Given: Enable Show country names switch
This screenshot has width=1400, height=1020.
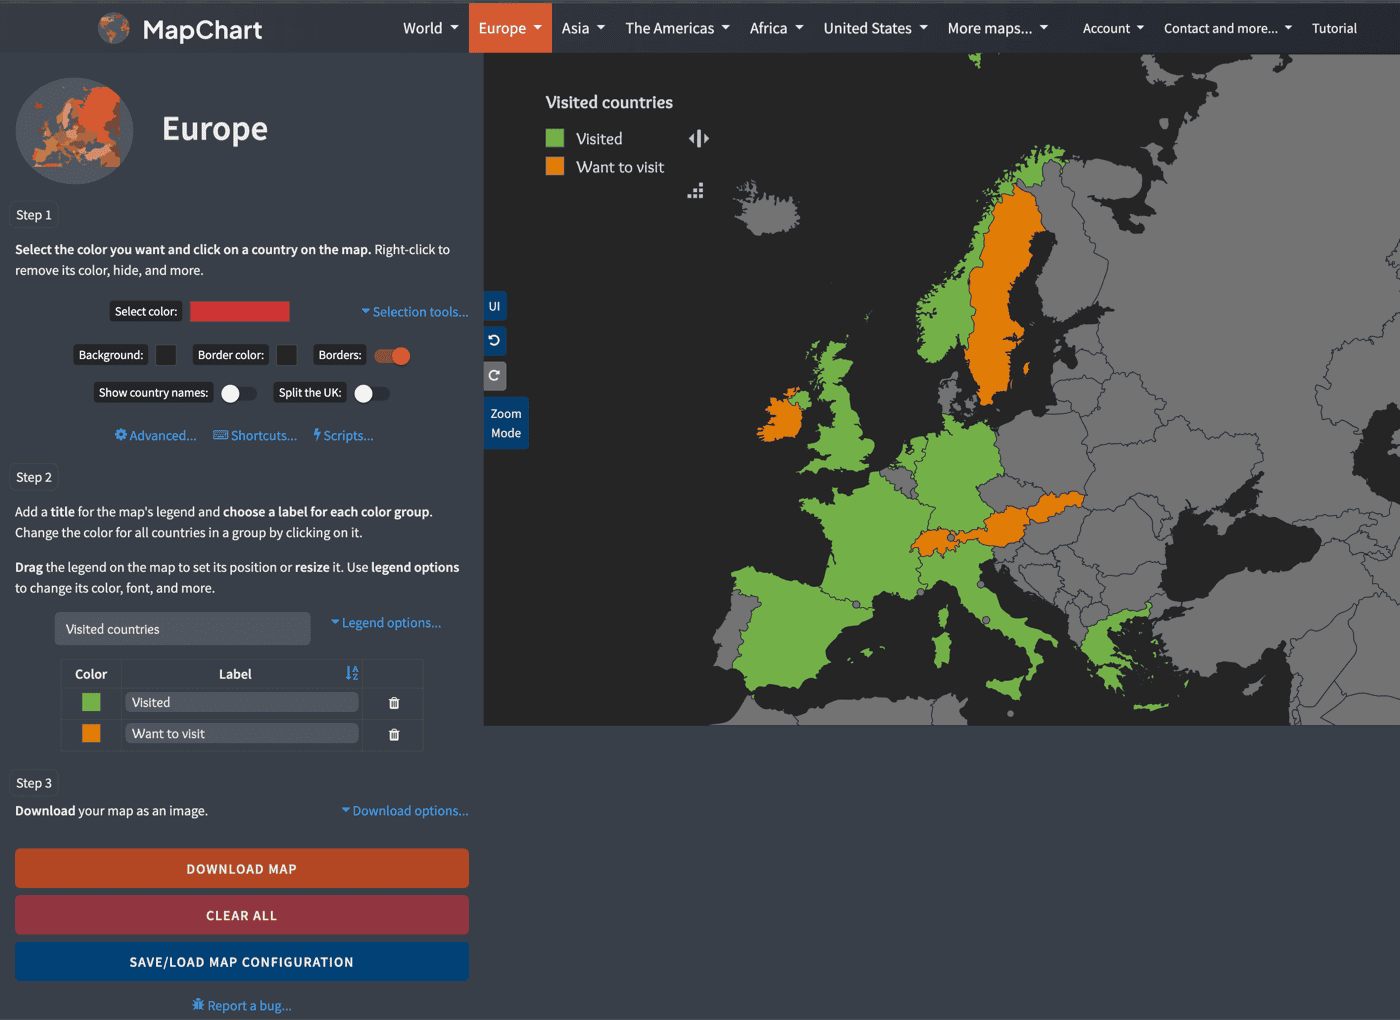Looking at the screenshot, I should (238, 394).
